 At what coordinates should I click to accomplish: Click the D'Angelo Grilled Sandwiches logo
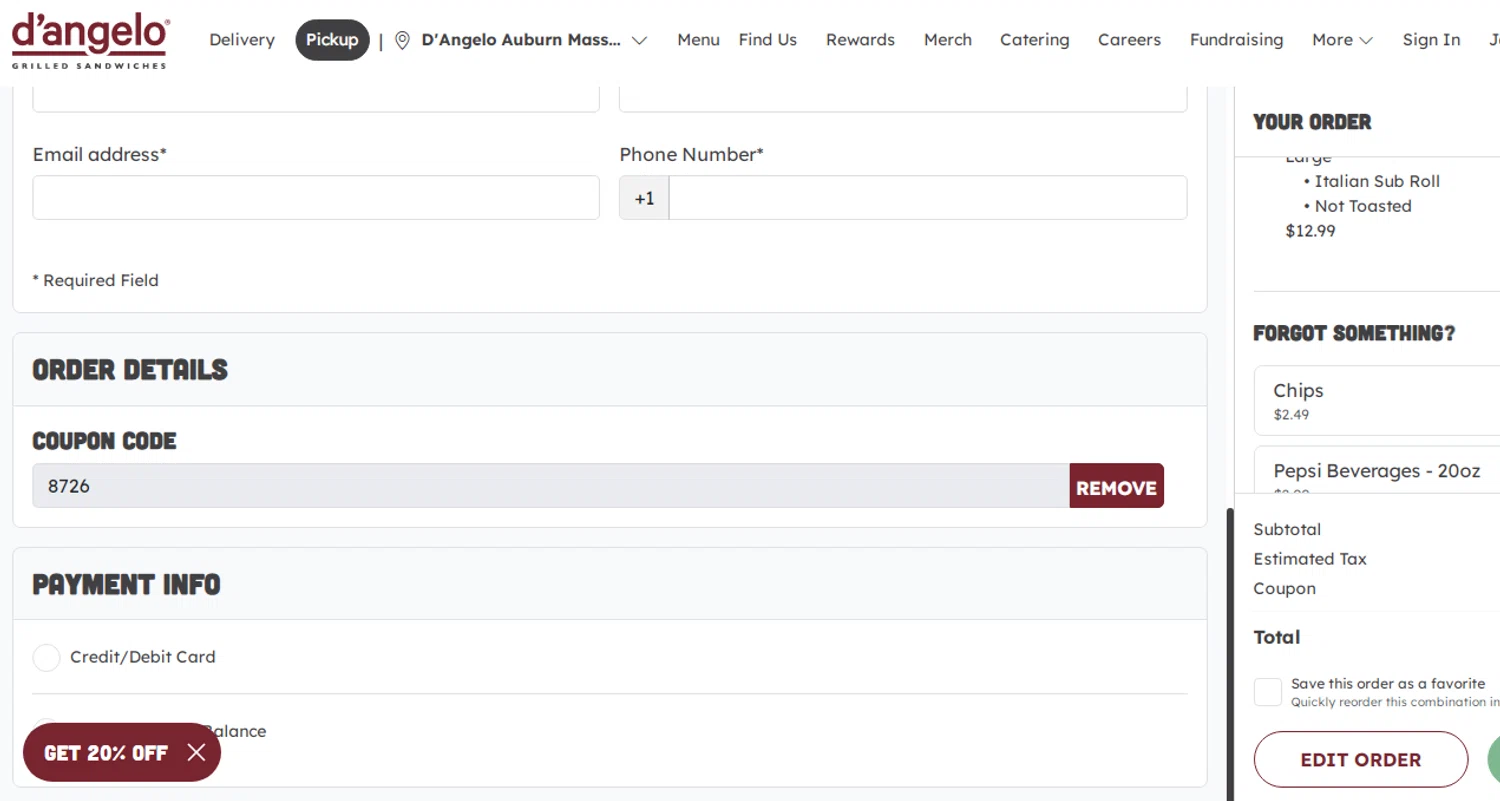90,41
